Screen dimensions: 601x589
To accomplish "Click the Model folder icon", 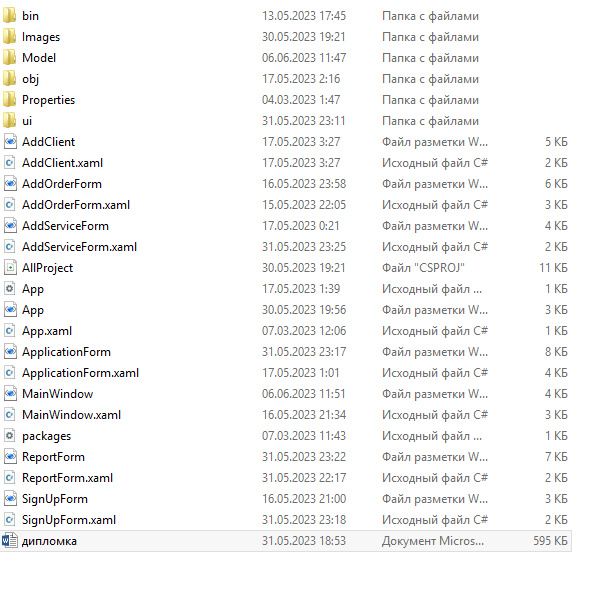I will [x=10, y=58].
